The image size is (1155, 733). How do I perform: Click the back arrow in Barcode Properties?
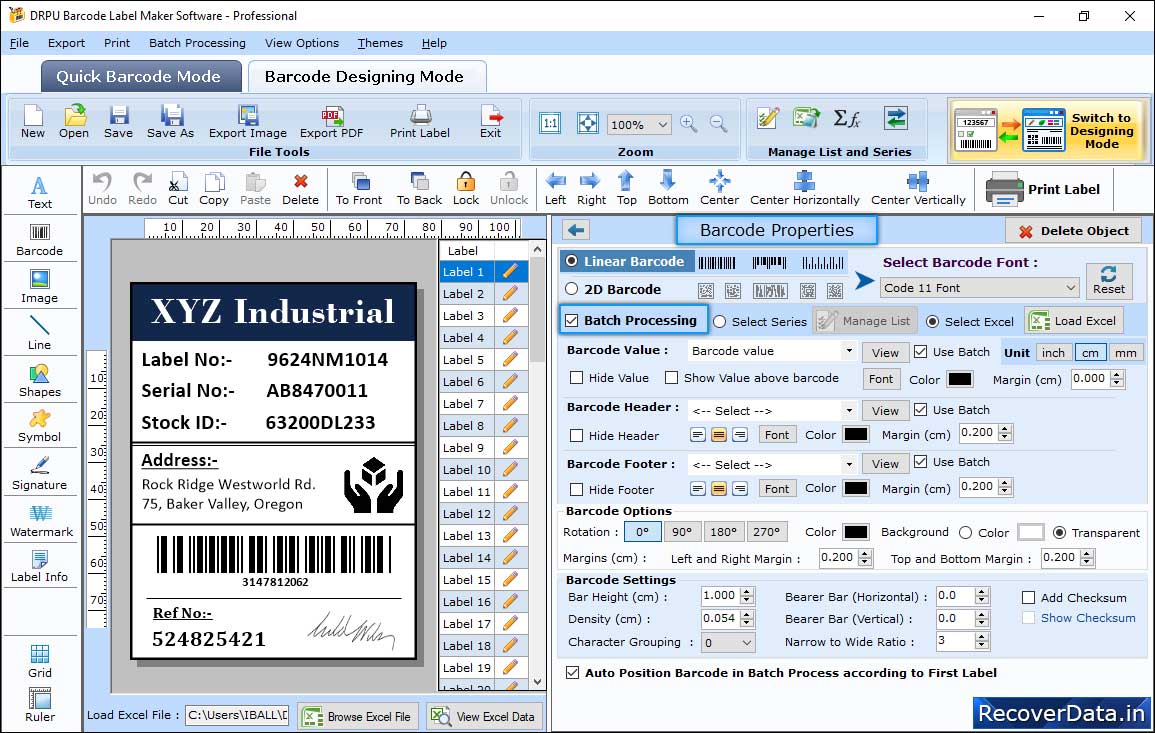pos(576,231)
